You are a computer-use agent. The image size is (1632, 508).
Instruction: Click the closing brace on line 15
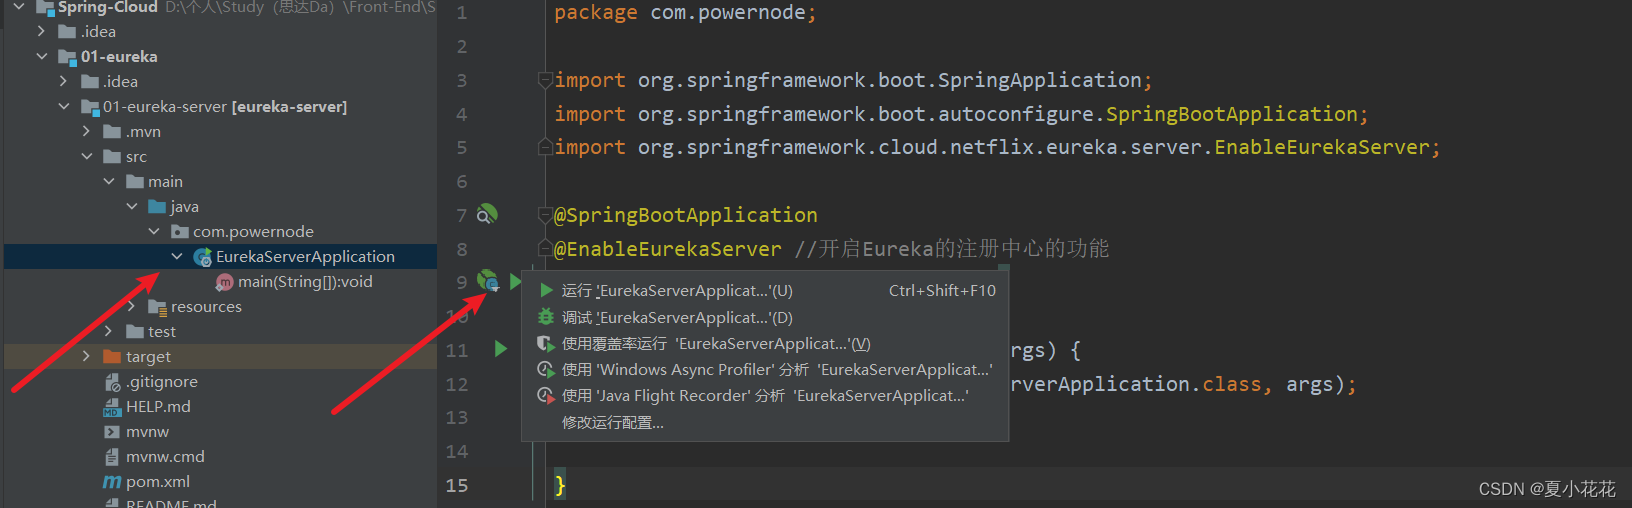[560, 485]
